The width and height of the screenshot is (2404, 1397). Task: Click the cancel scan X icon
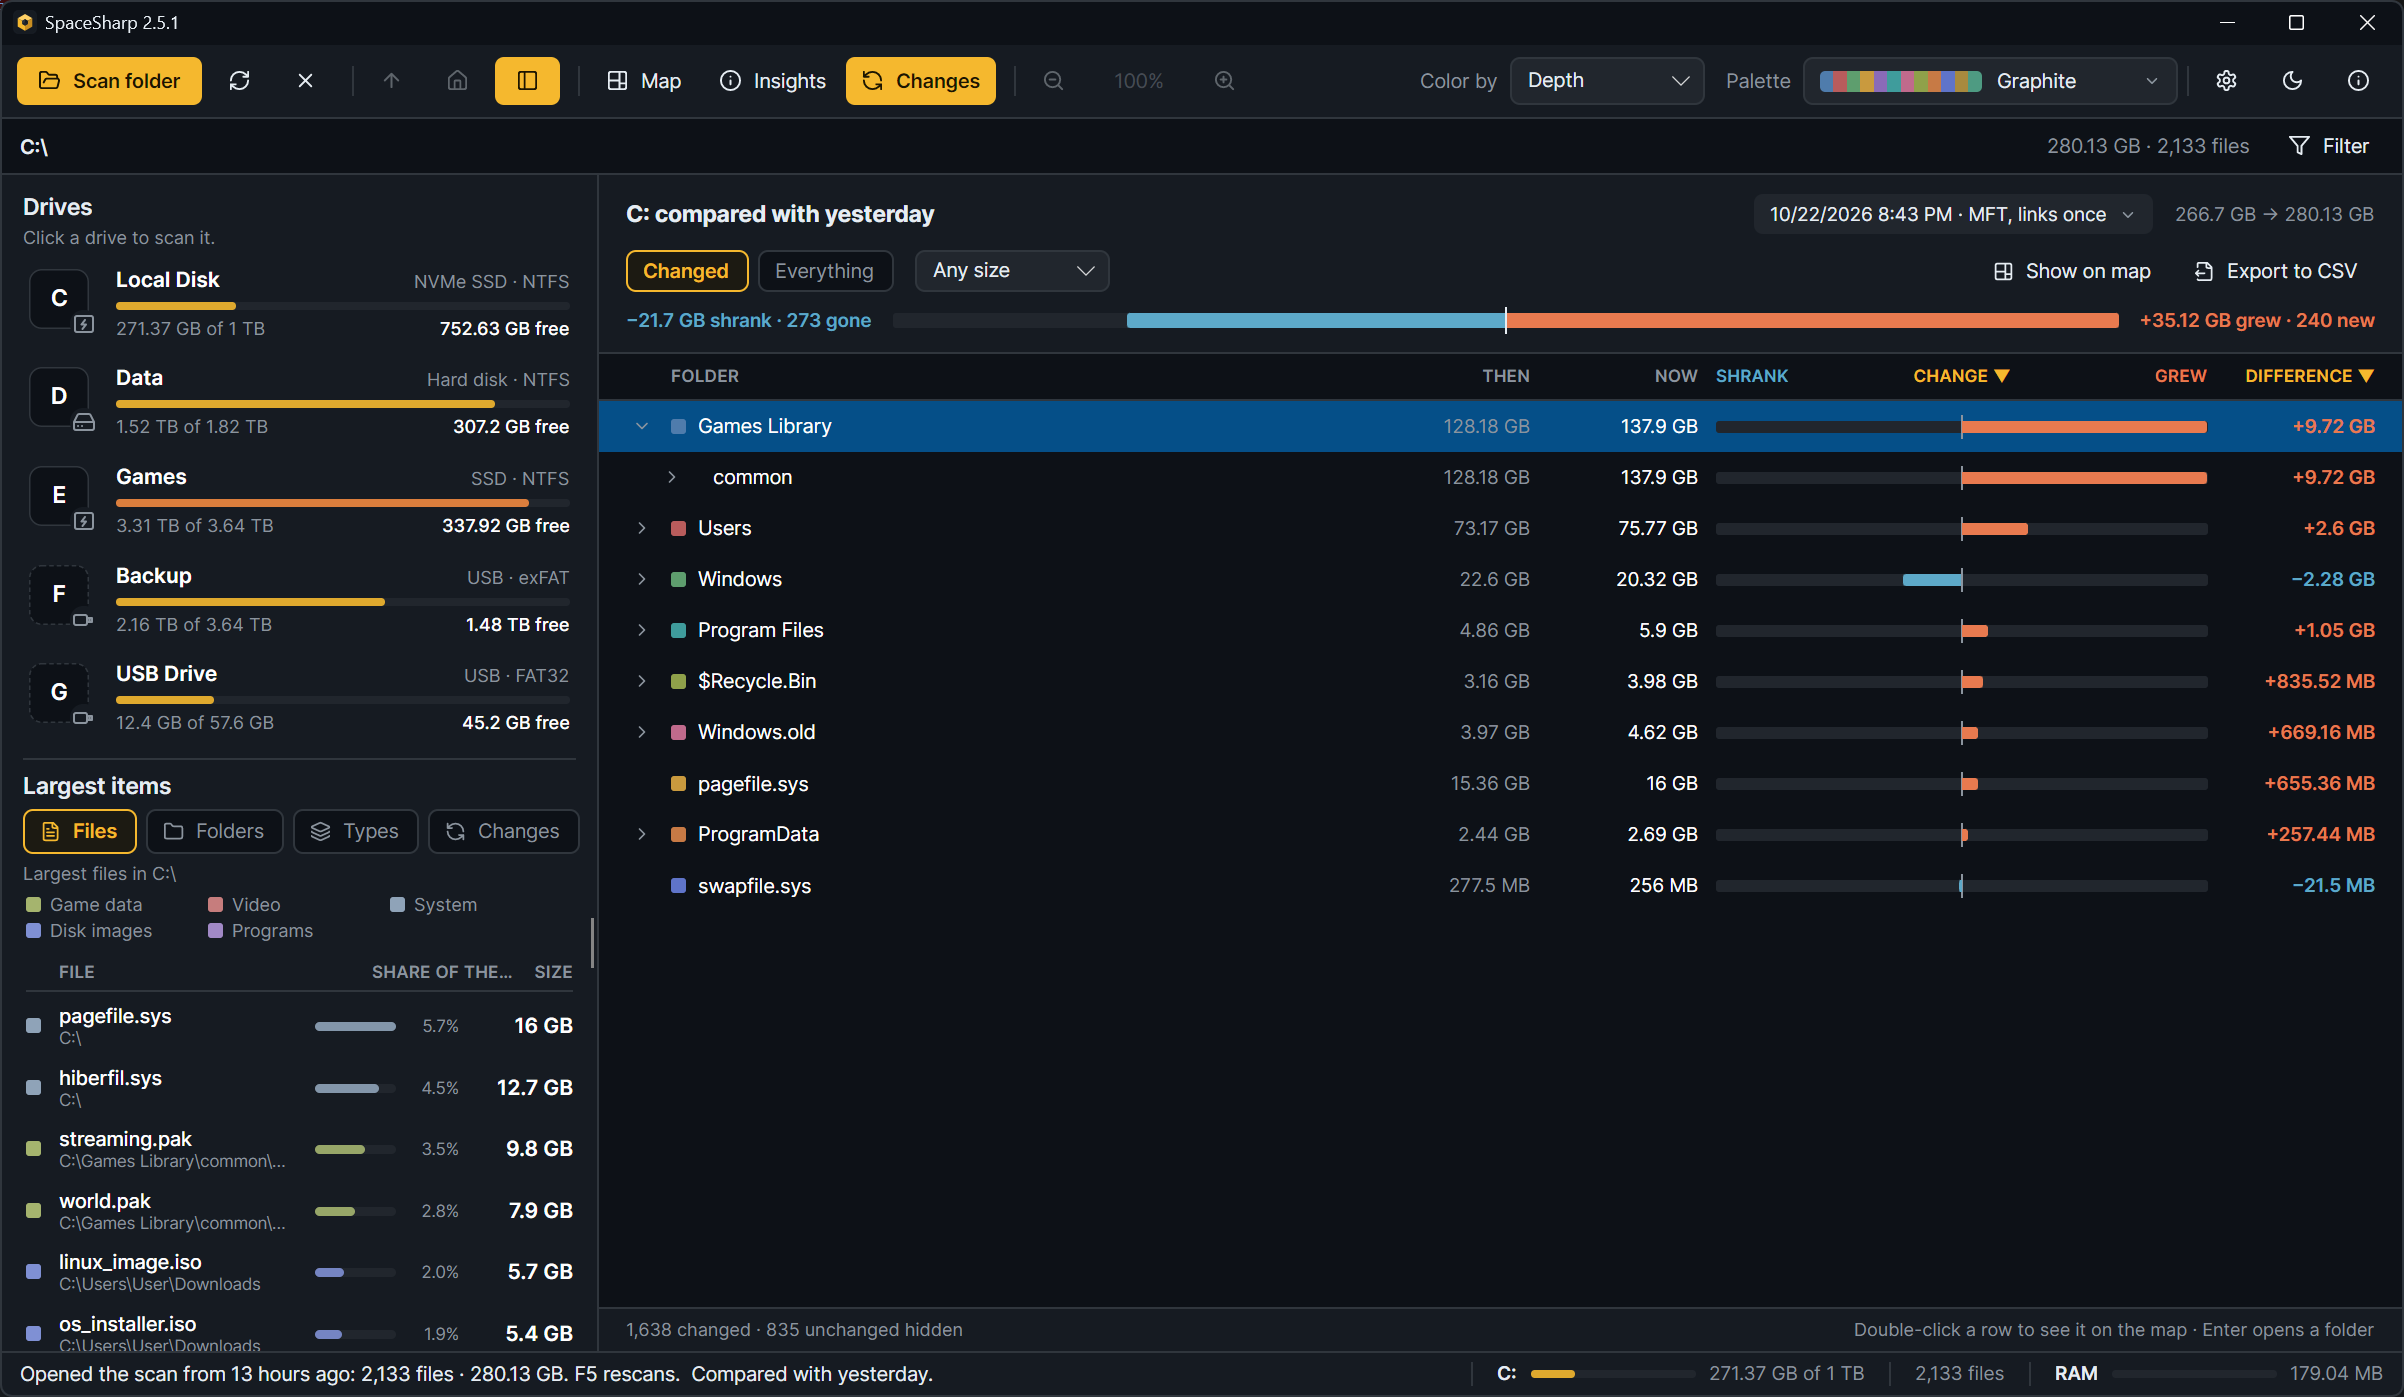click(305, 81)
